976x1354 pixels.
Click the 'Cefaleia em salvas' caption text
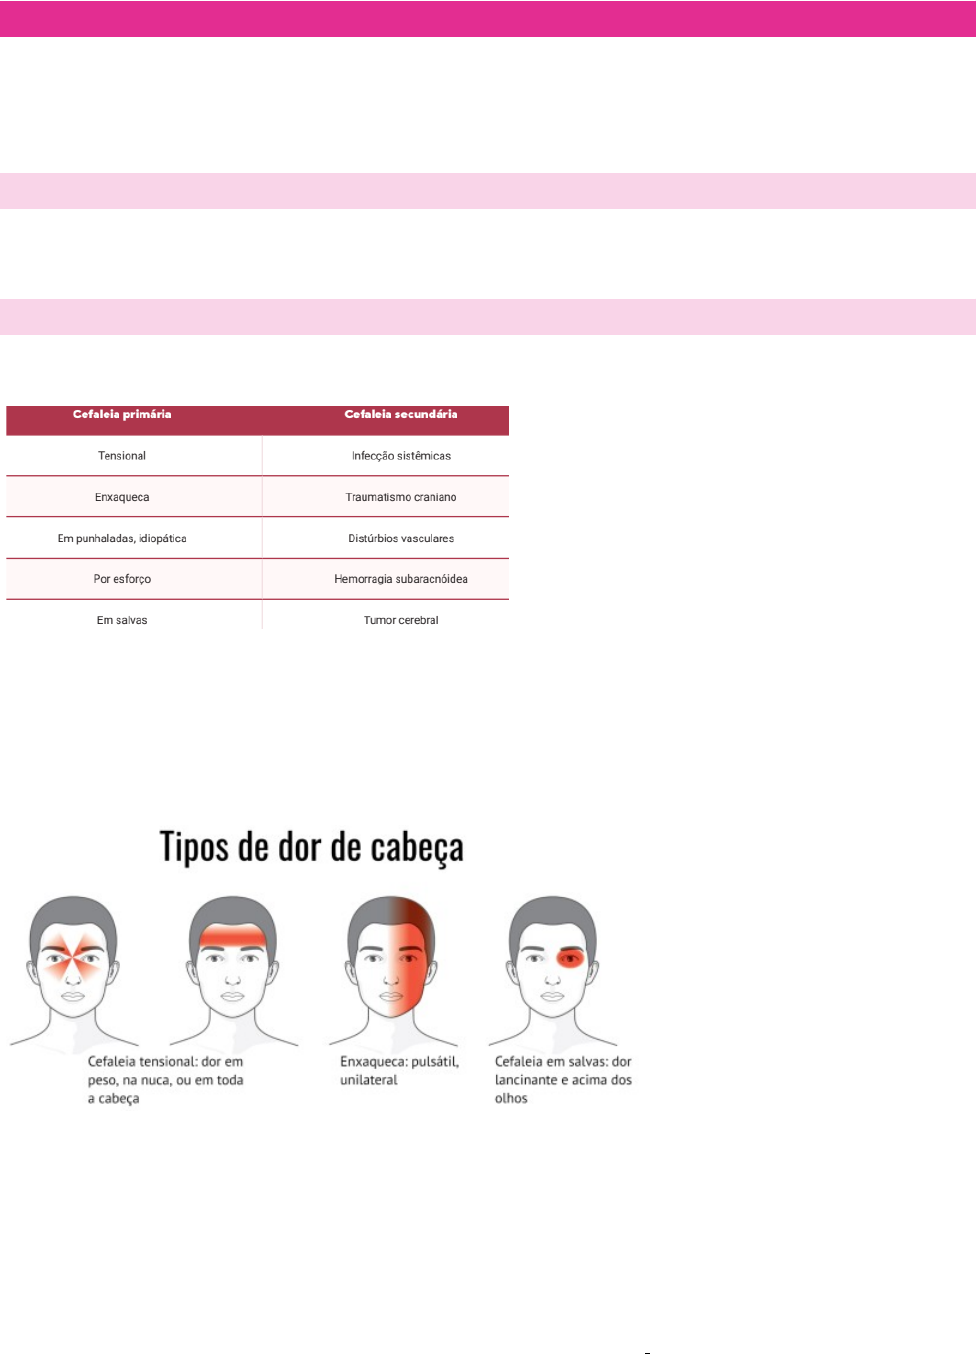(563, 1080)
